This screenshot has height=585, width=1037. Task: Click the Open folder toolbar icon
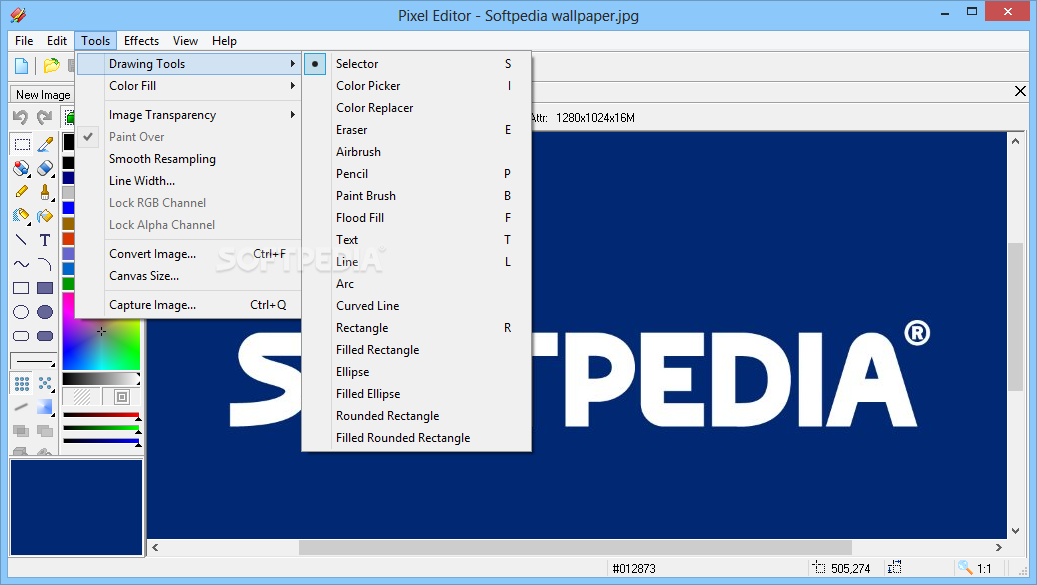[51, 65]
